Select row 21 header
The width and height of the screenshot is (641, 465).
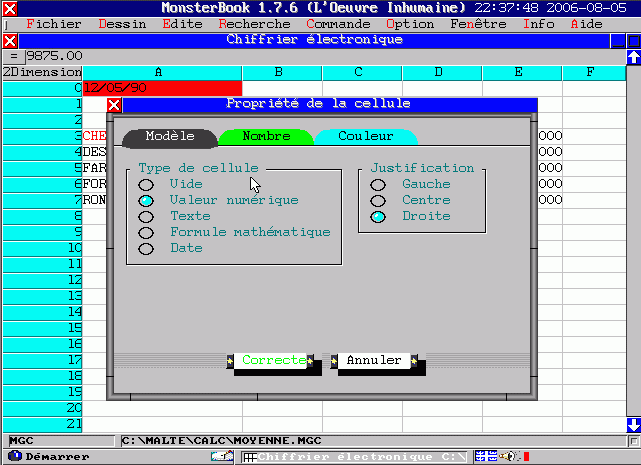tap(42, 425)
